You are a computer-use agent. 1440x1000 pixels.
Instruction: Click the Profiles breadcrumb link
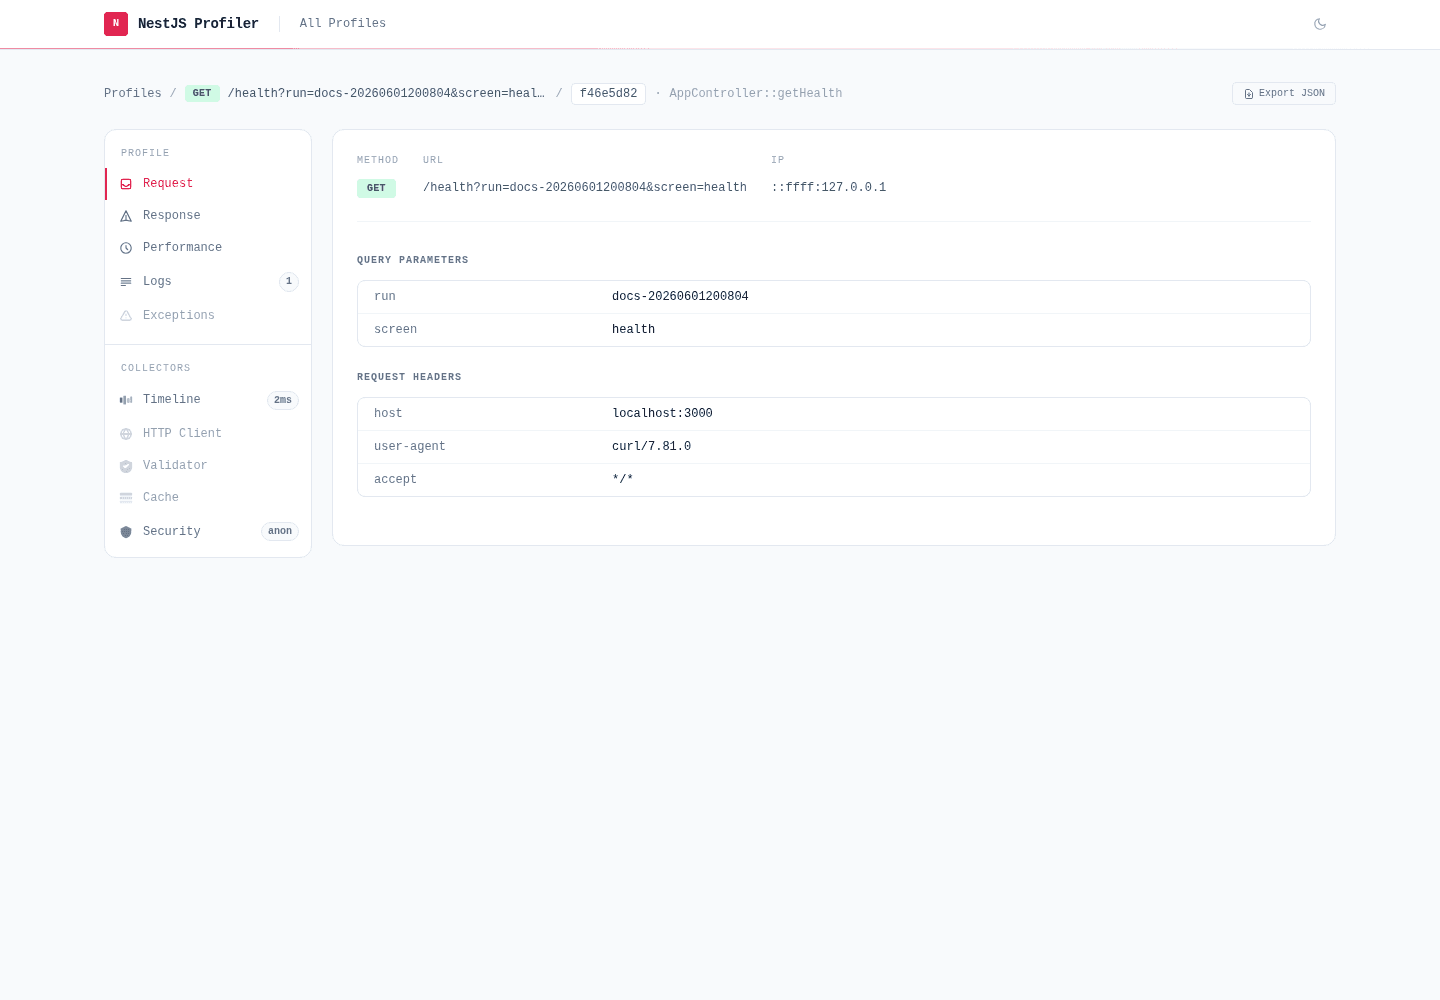(x=133, y=93)
